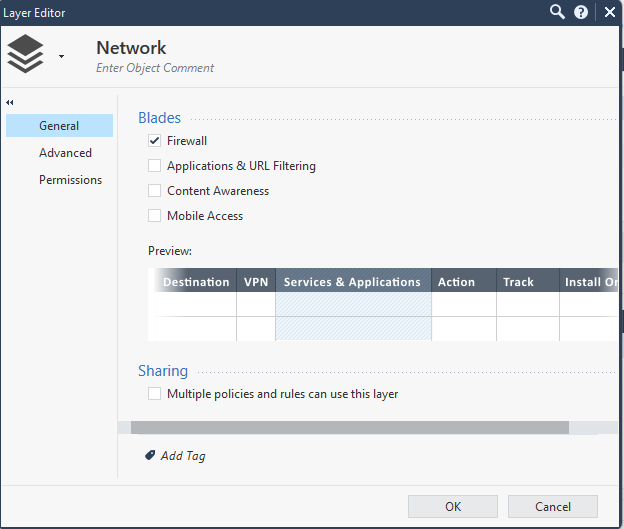Image resolution: width=624 pixels, height=529 pixels.
Task: Switch to the Advanced tab
Action: point(65,153)
